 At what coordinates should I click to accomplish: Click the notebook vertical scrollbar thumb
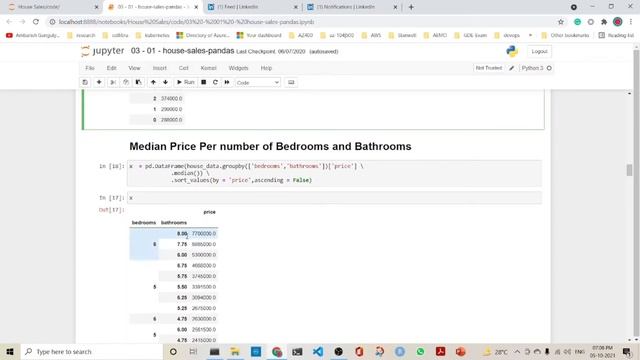(x=629, y=170)
